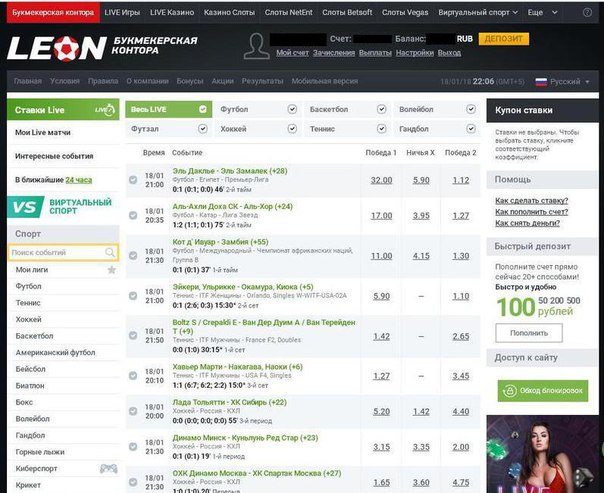Viewport: 604px width, 493px height.
Task: Toggle the Волейбол filter checkbox
Action: coord(471,109)
